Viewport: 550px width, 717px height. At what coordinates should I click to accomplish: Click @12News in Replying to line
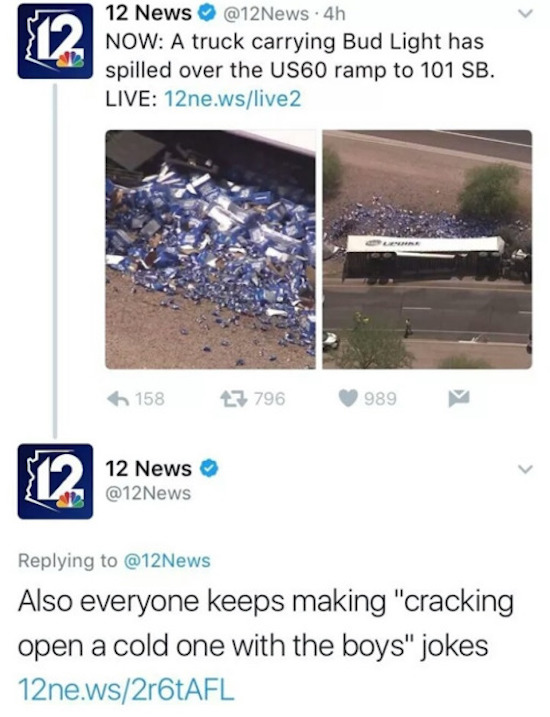click(167, 561)
